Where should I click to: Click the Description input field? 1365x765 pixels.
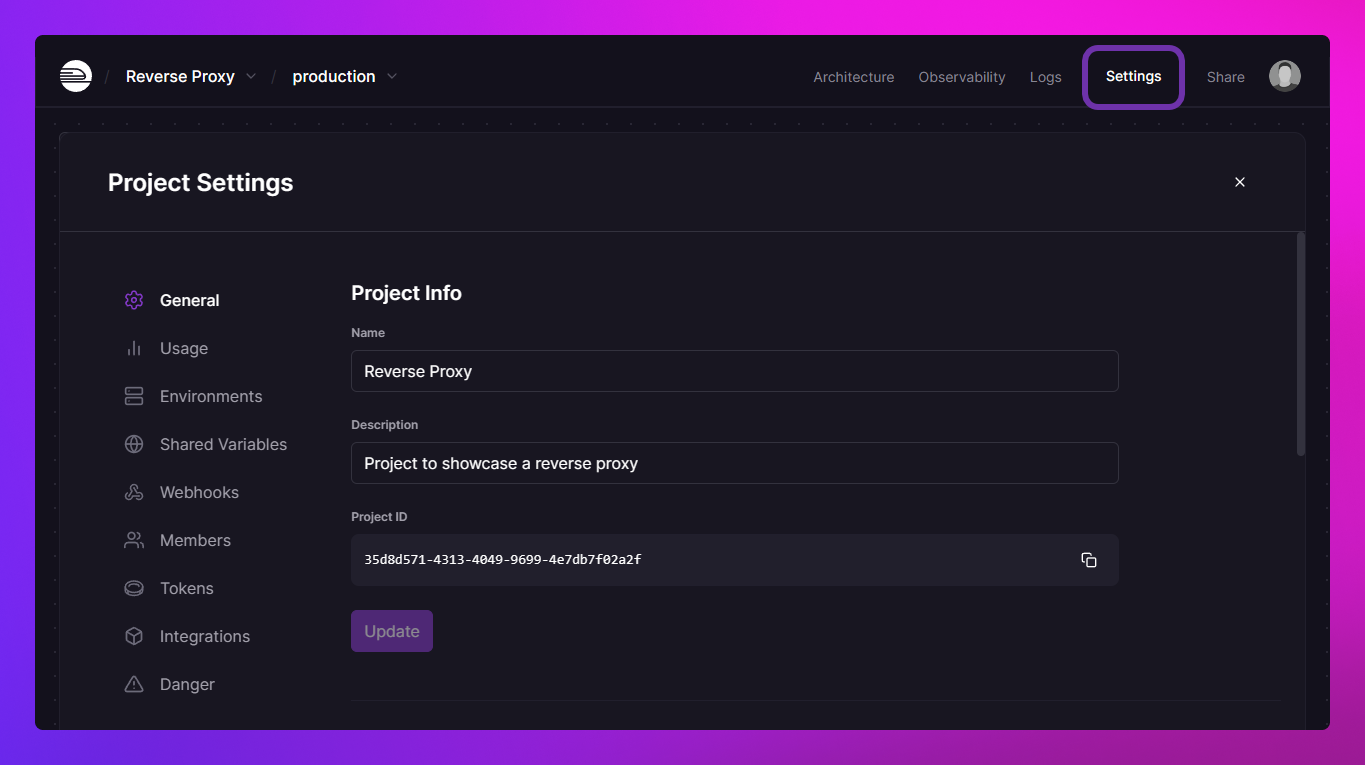[x=735, y=463]
